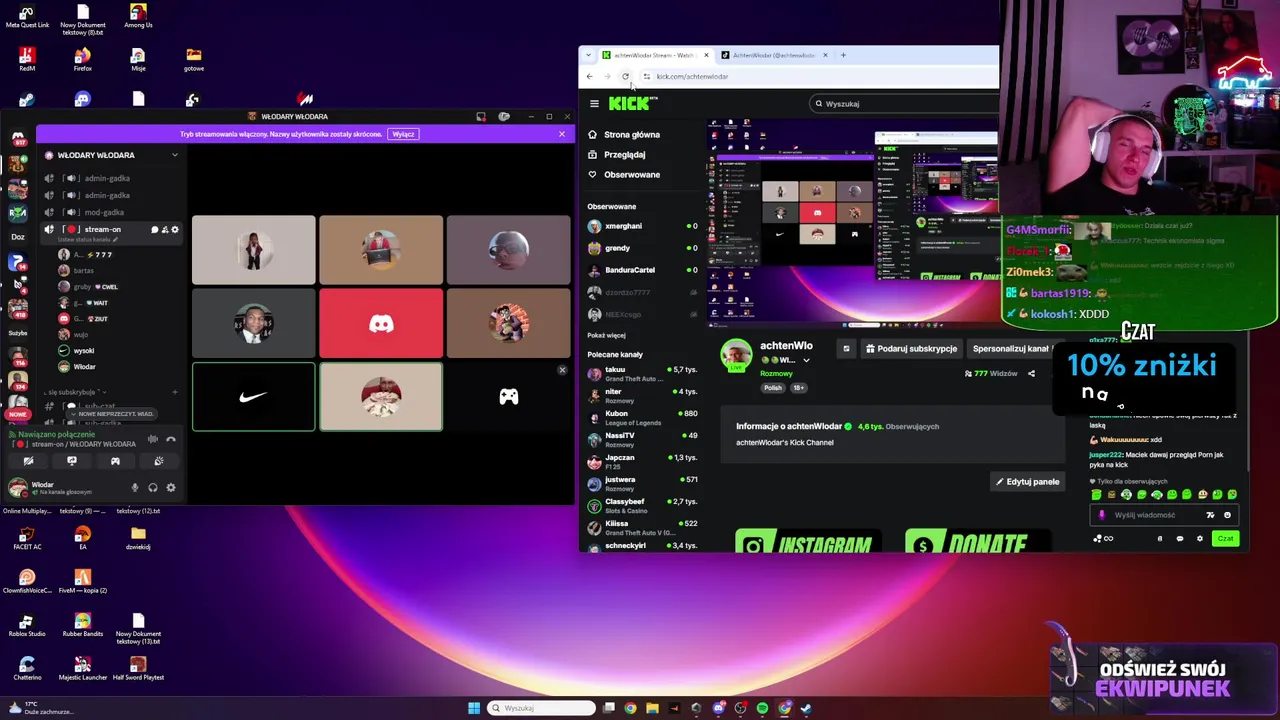Open Spotify from the taskbar
Screen dimensions: 1280x720
pos(762,708)
